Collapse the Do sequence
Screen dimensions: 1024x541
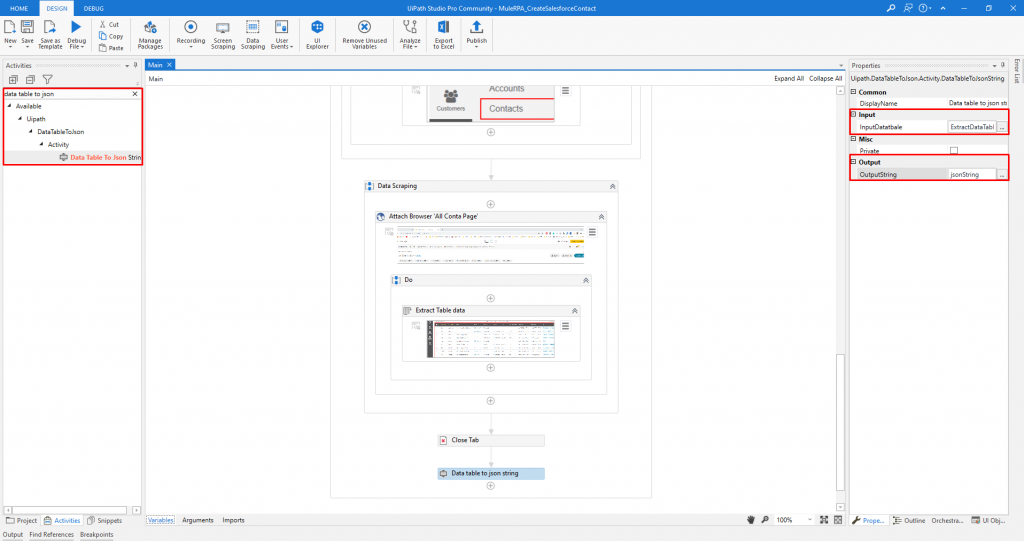coord(586,280)
